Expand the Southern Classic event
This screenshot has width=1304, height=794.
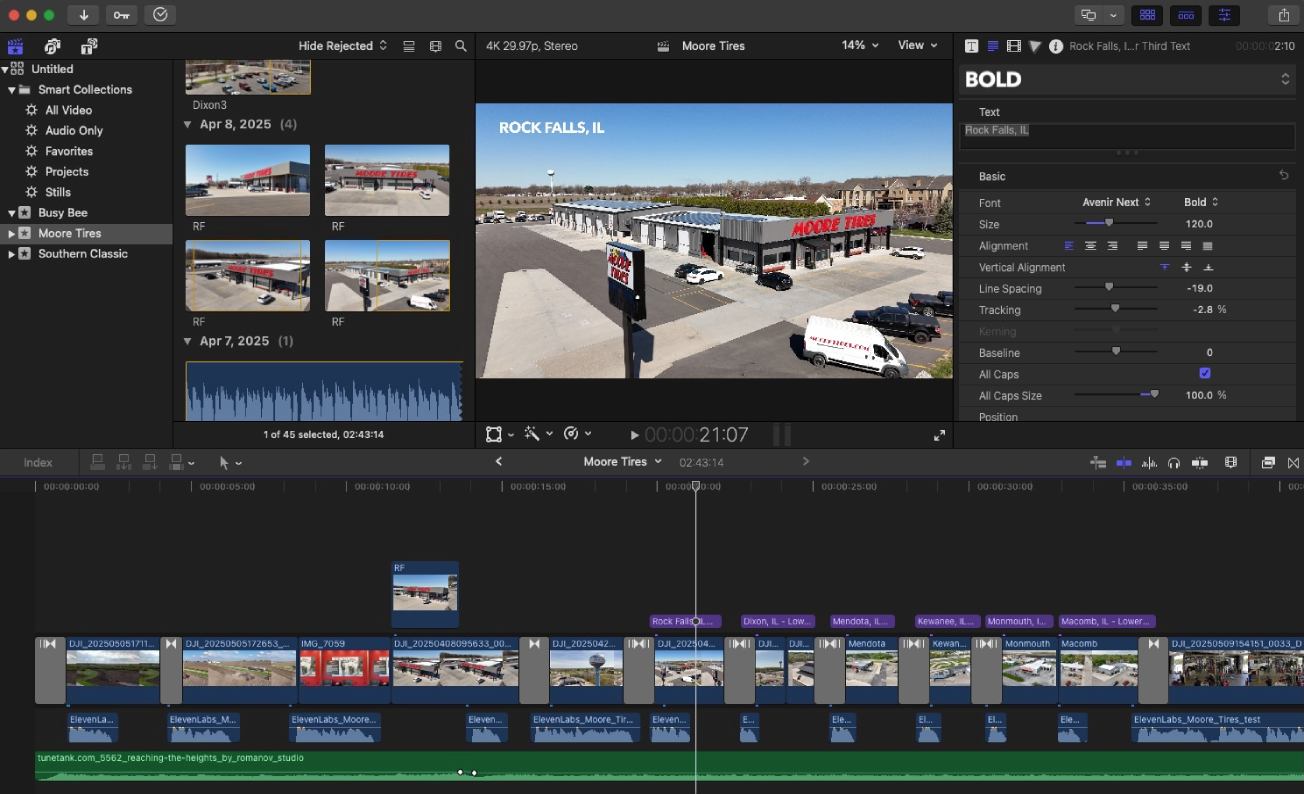[x=11, y=254]
